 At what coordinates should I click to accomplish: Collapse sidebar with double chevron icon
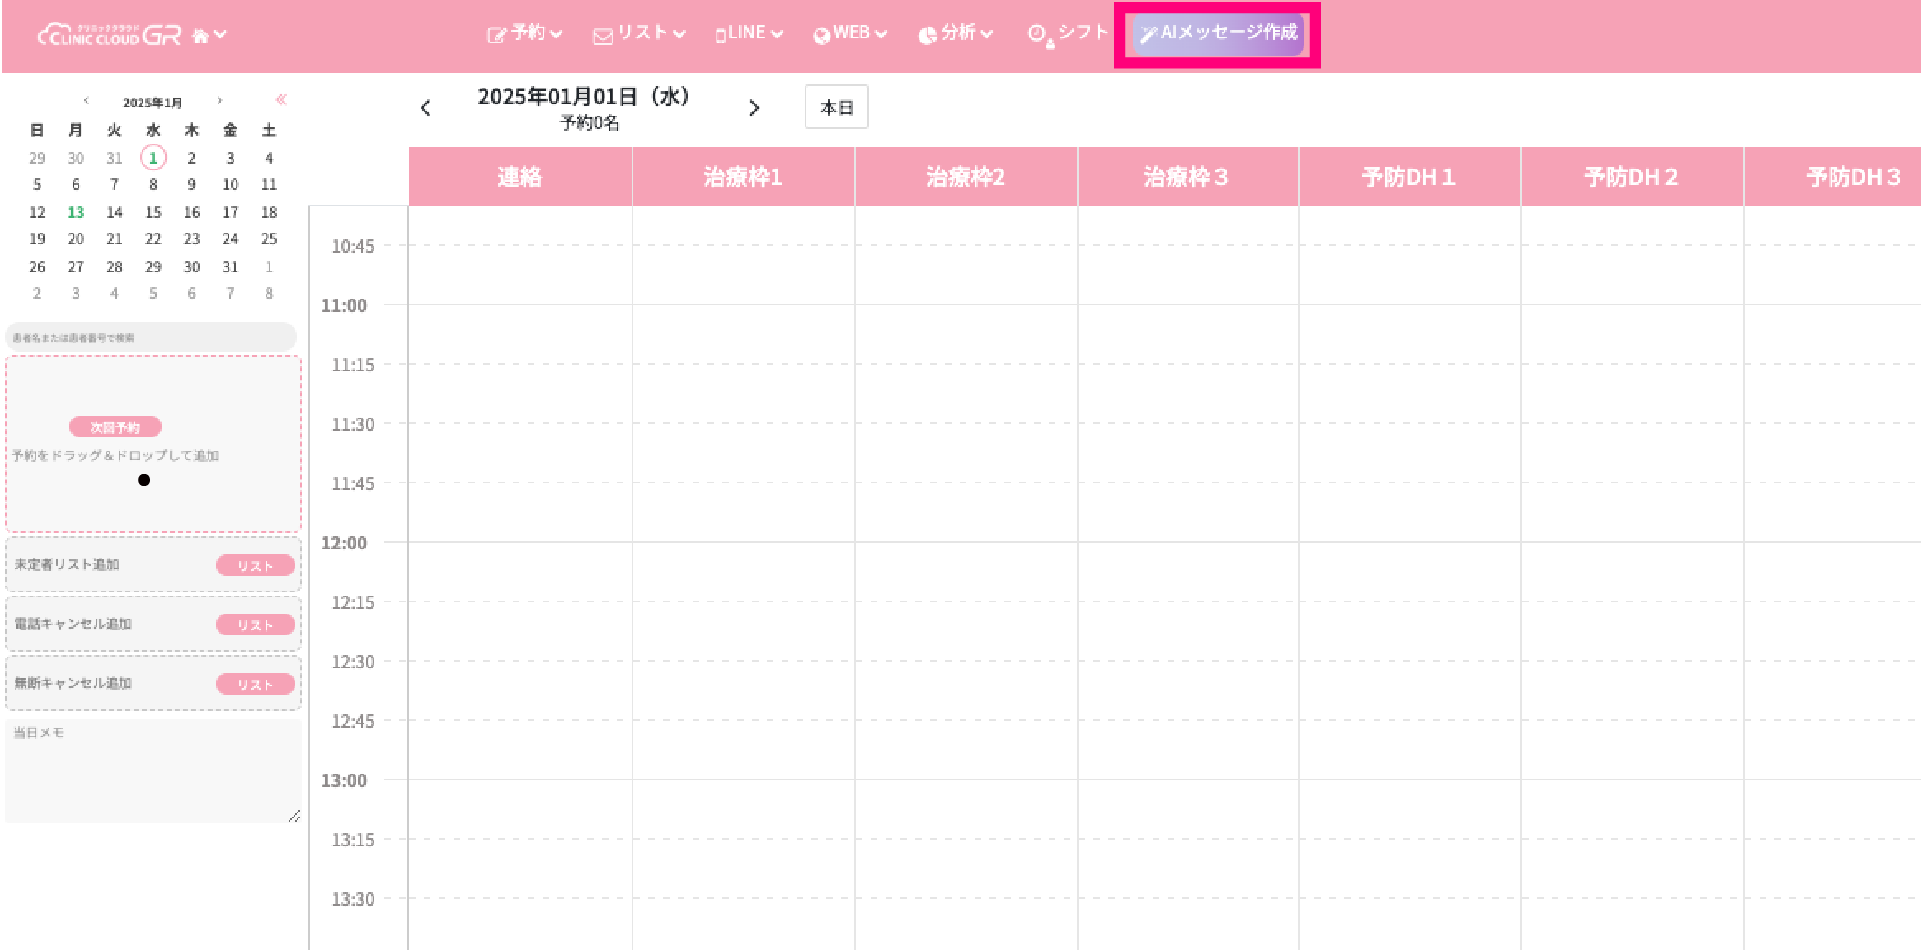[281, 99]
